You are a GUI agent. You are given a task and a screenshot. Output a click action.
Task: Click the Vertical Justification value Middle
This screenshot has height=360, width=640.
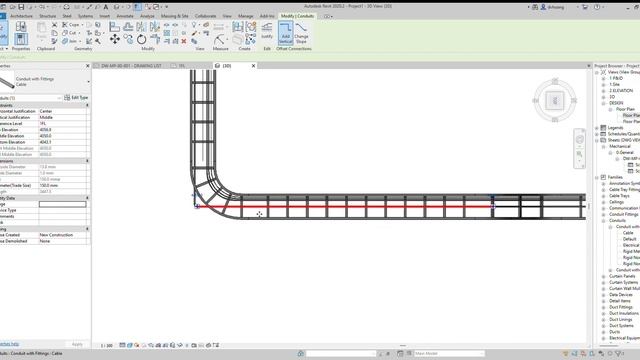62,117
